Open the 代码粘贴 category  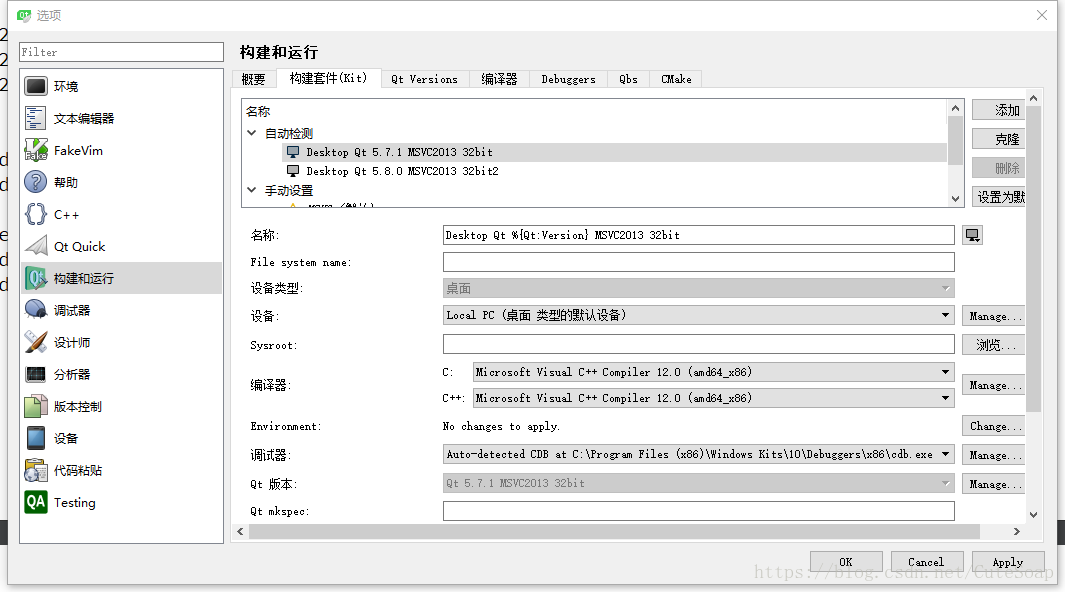click(121, 470)
